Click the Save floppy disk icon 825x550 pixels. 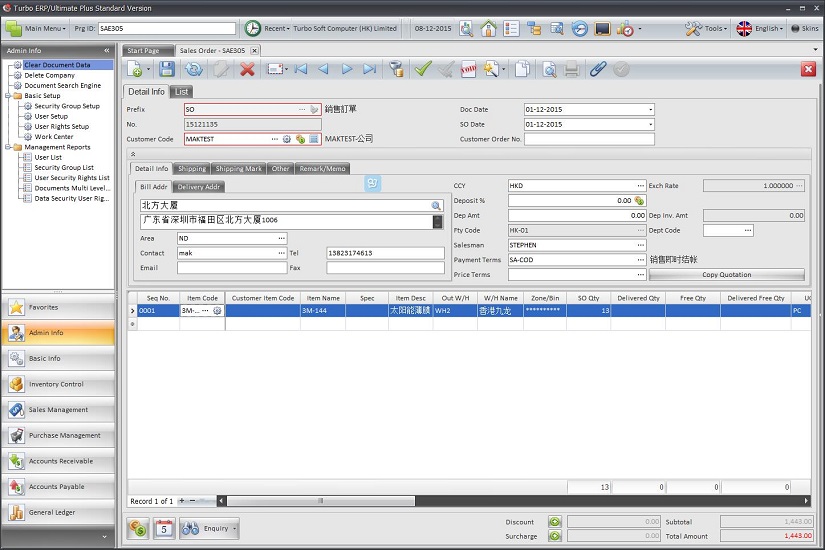(167, 69)
